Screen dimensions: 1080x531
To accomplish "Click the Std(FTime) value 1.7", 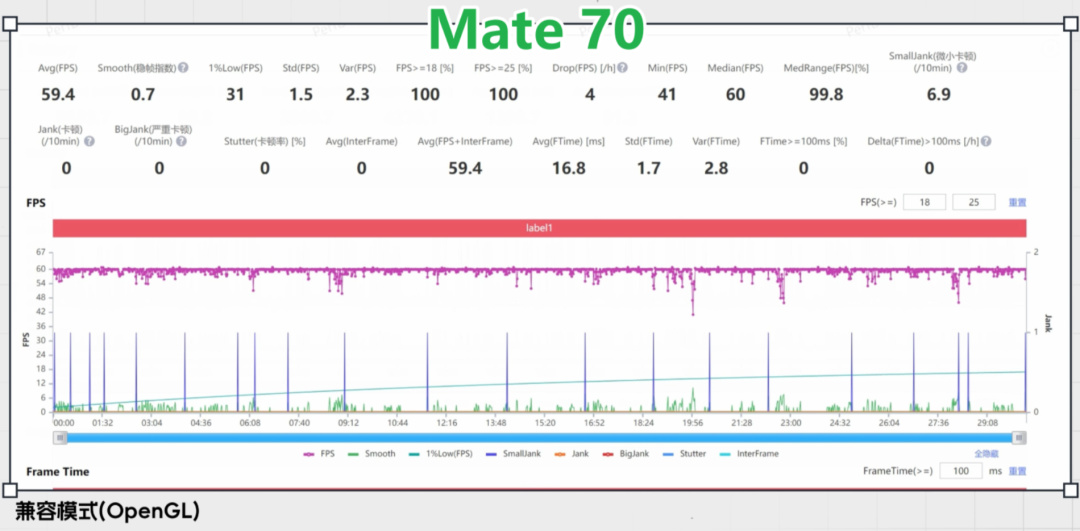I will [647, 167].
